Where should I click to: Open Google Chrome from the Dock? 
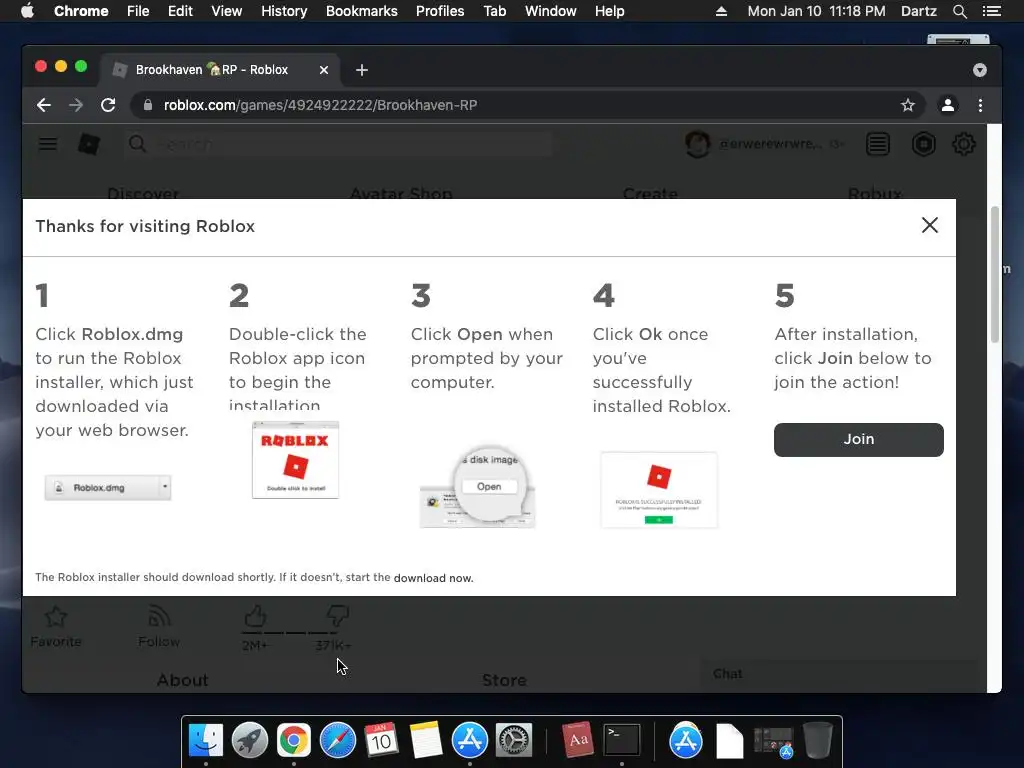[x=294, y=741]
